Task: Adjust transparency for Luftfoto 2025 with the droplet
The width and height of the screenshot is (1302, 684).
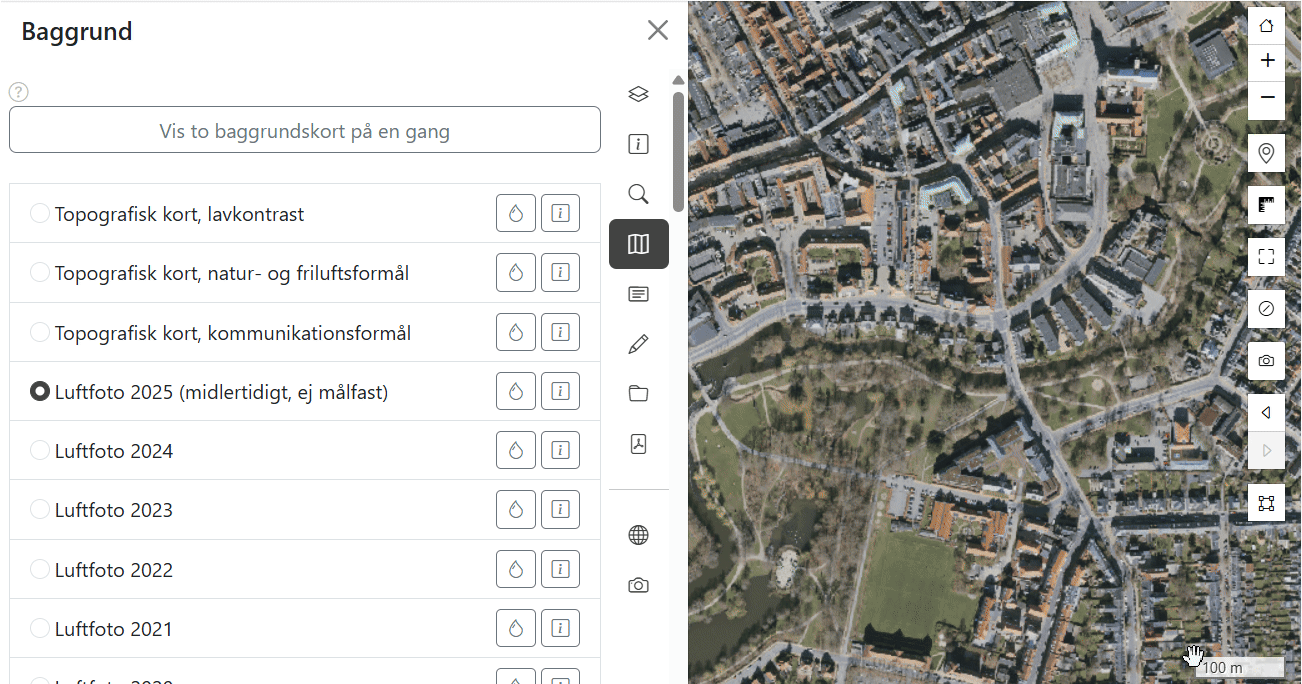Action: point(515,391)
